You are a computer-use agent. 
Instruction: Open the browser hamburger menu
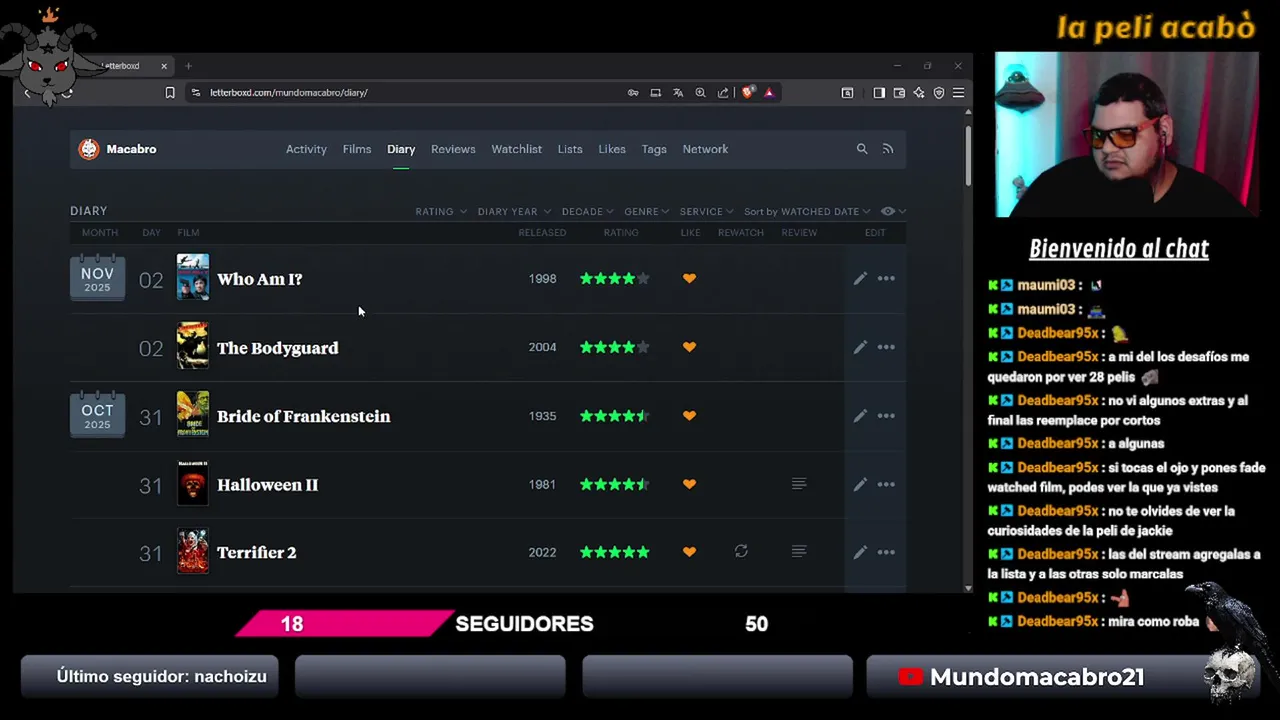tap(958, 92)
